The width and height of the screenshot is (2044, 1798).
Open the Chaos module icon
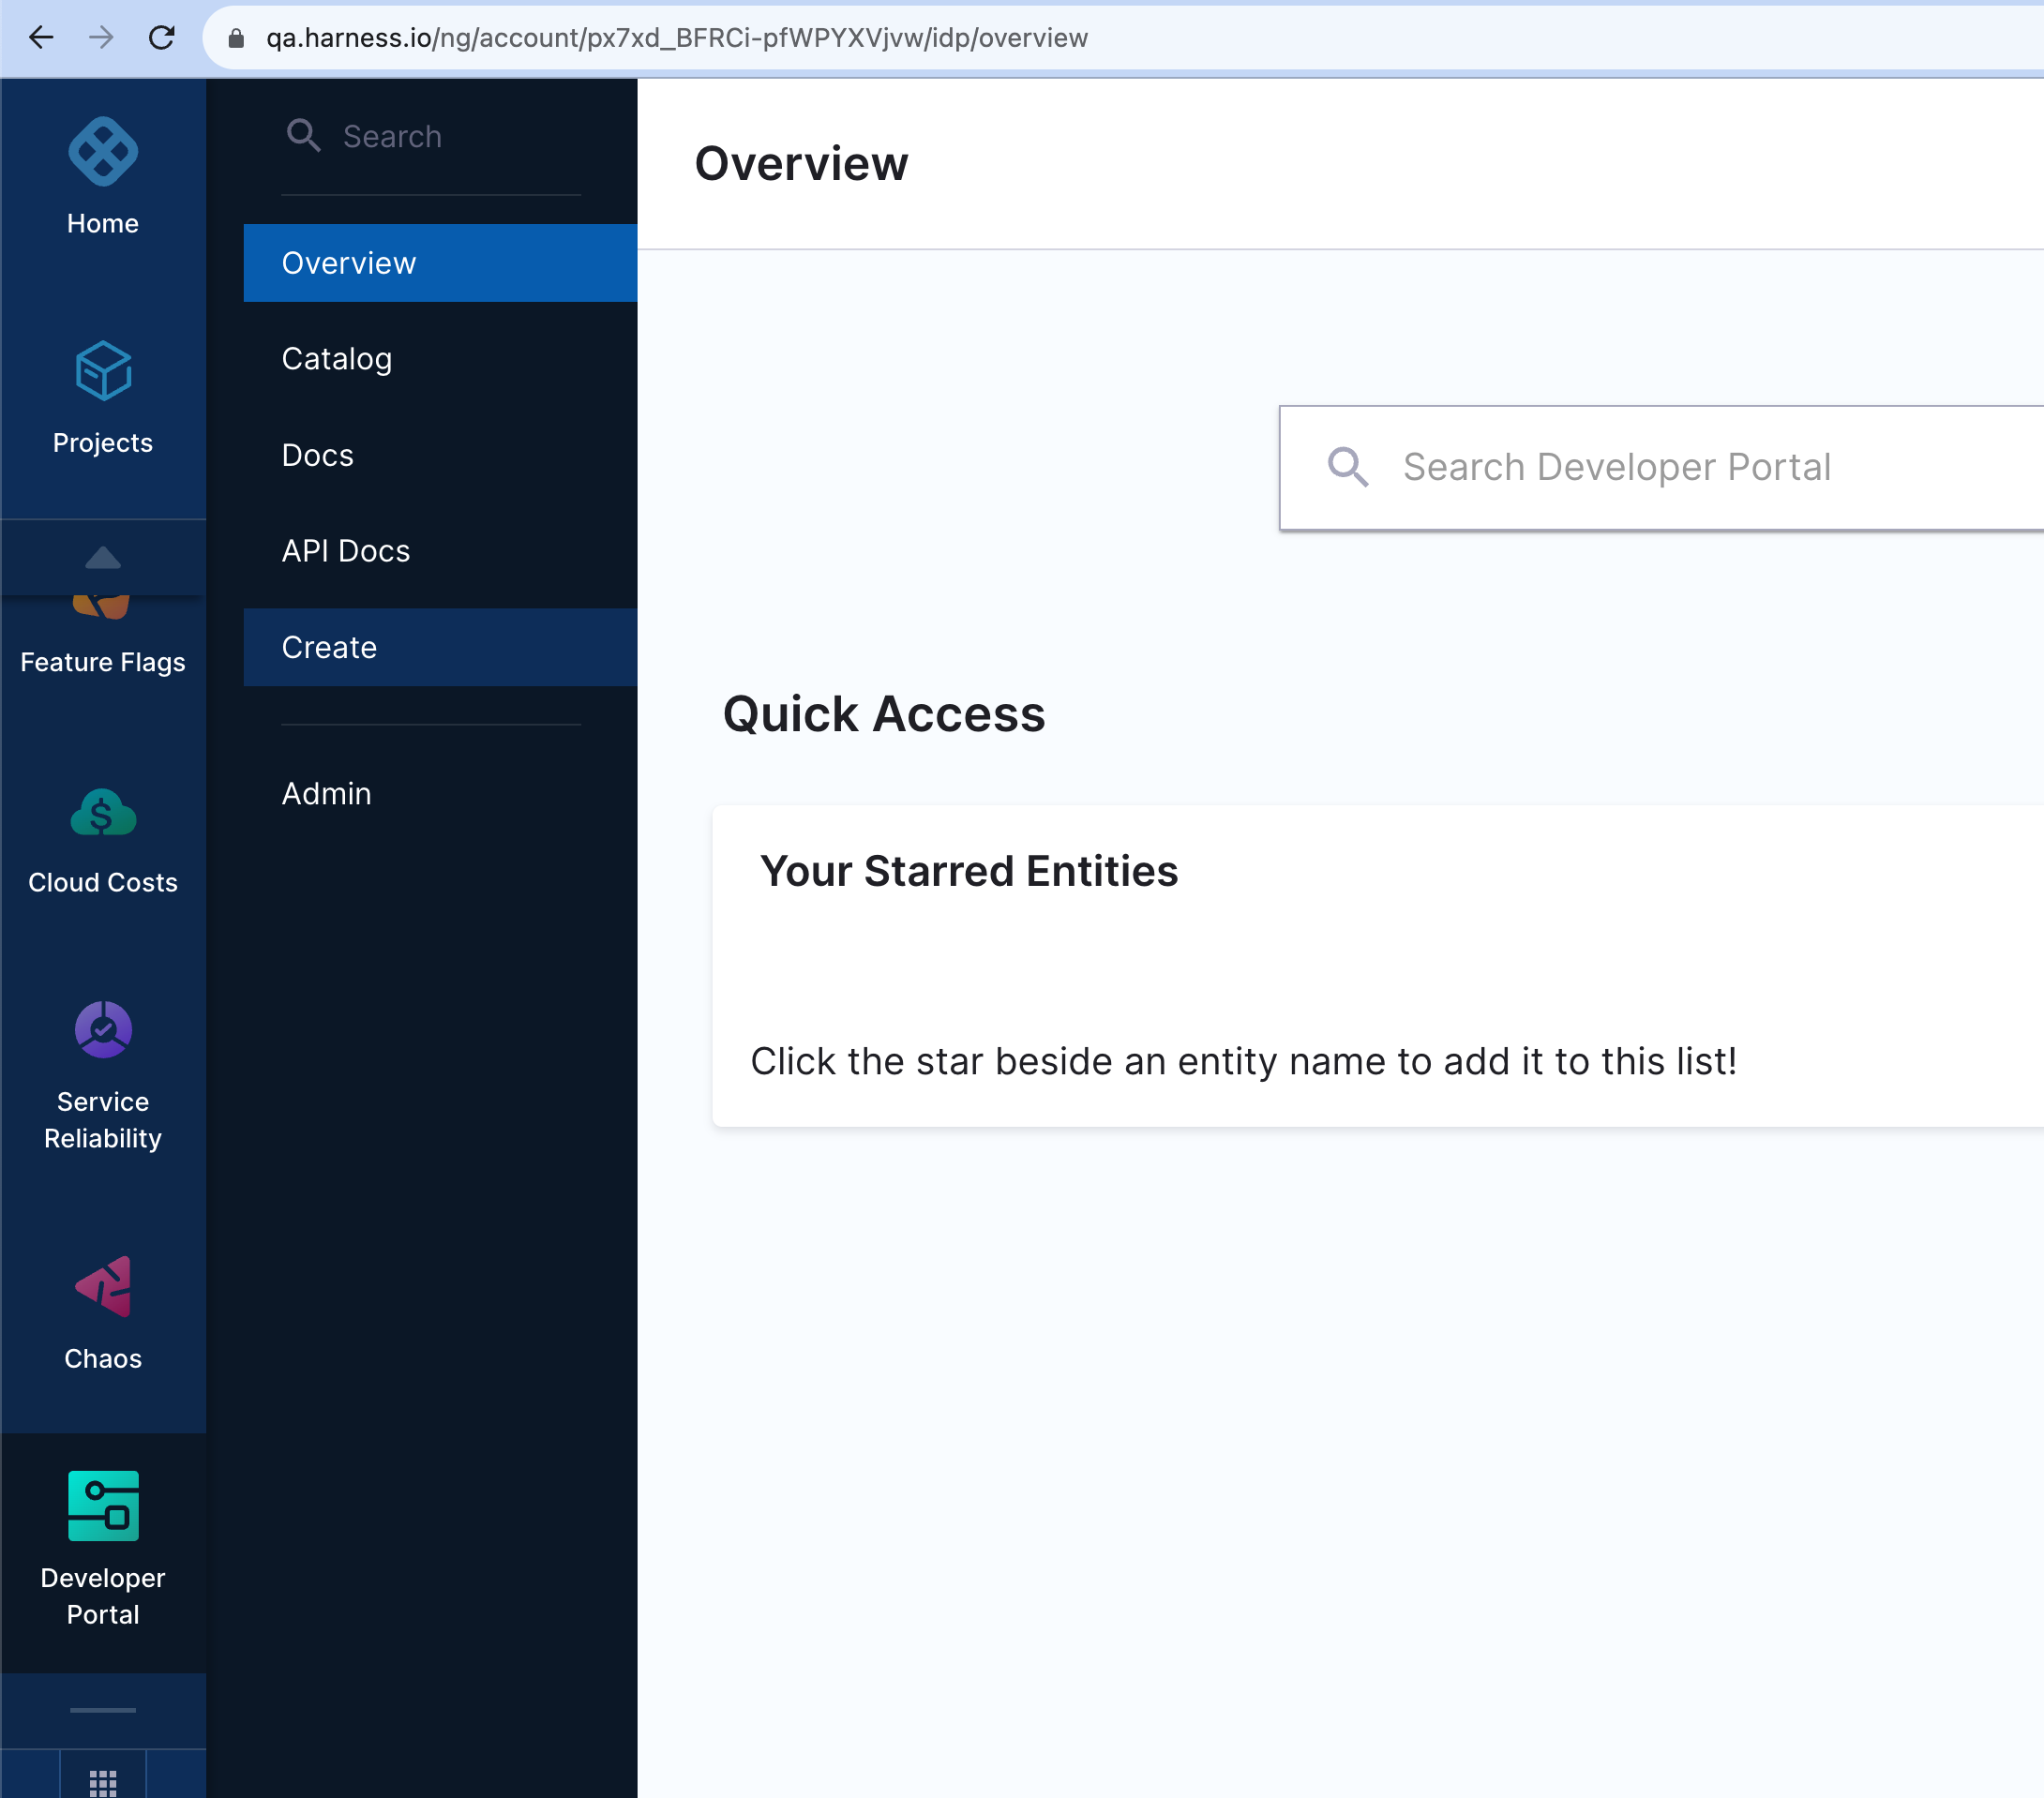tap(103, 1287)
